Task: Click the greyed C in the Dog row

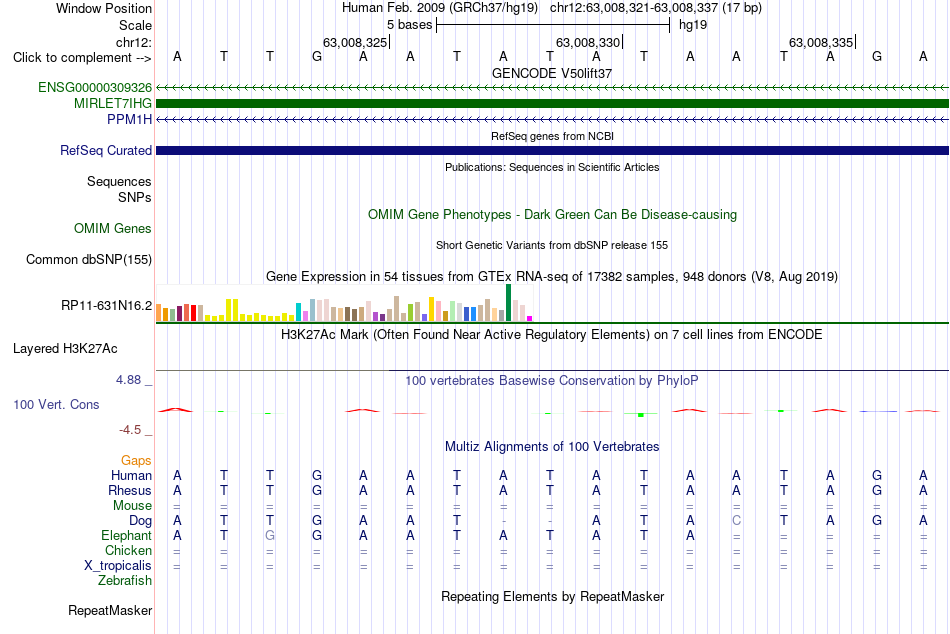Action: (736, 521)
